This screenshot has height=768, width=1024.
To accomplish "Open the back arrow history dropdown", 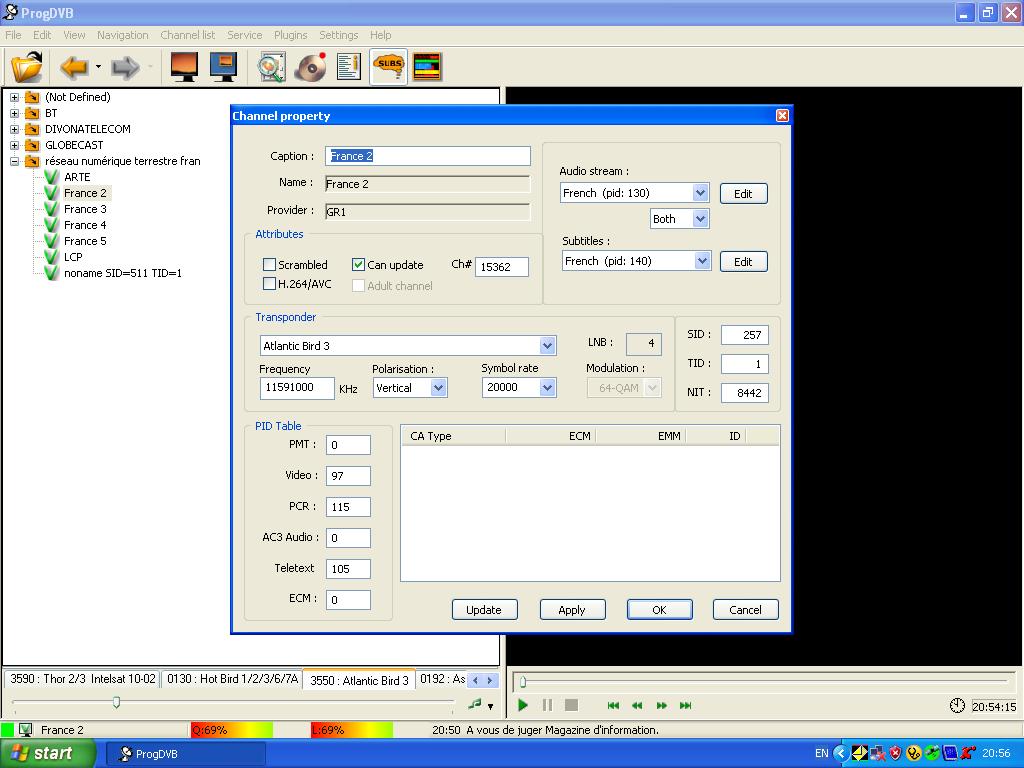I will pos(98,67).
